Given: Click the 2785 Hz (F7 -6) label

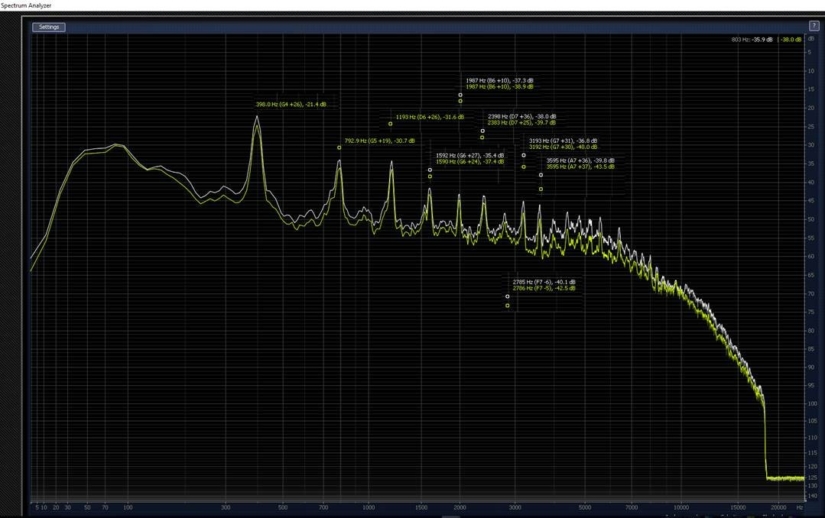Looking at the screenshot, I should coord(544,282).
